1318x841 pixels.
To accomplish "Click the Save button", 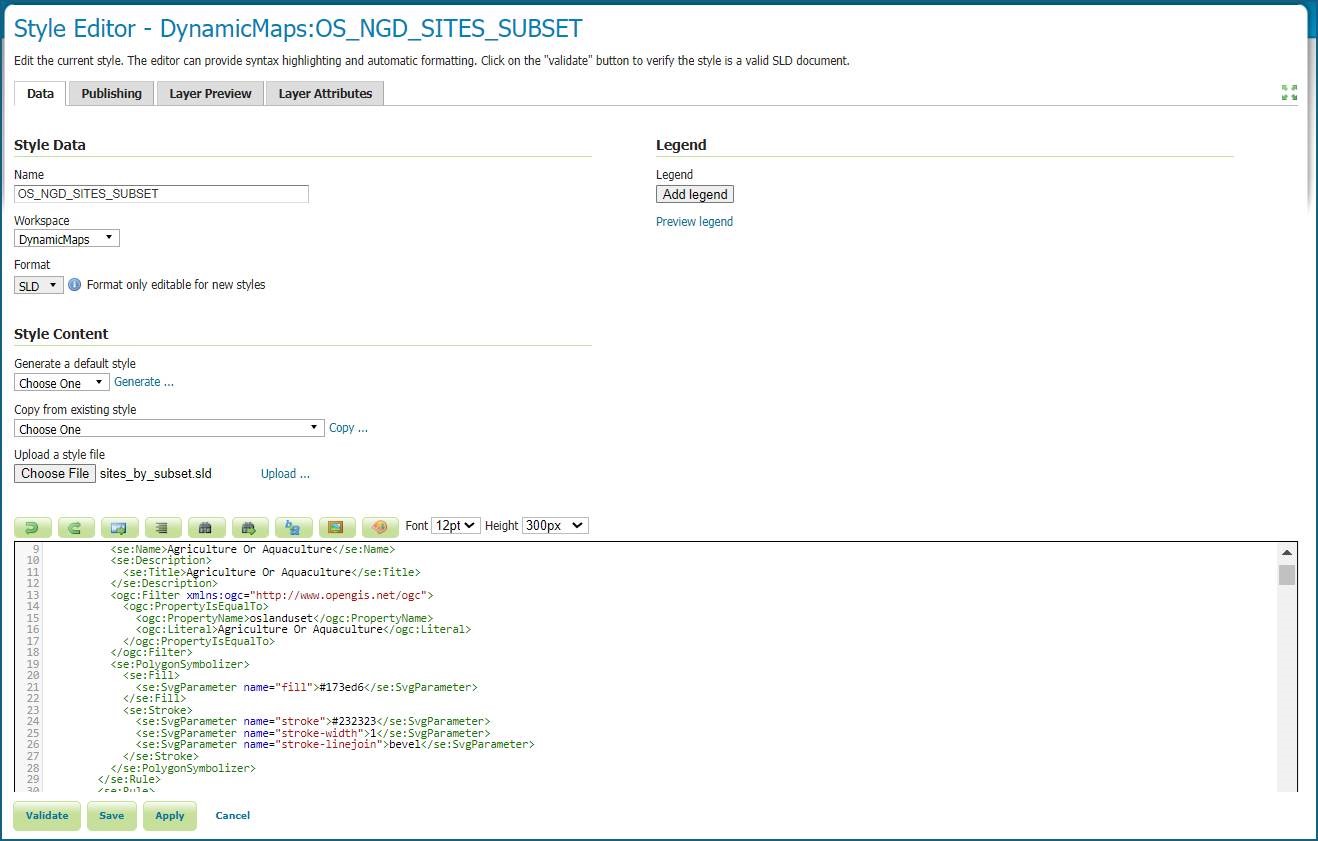I will [x=111, y=815].
